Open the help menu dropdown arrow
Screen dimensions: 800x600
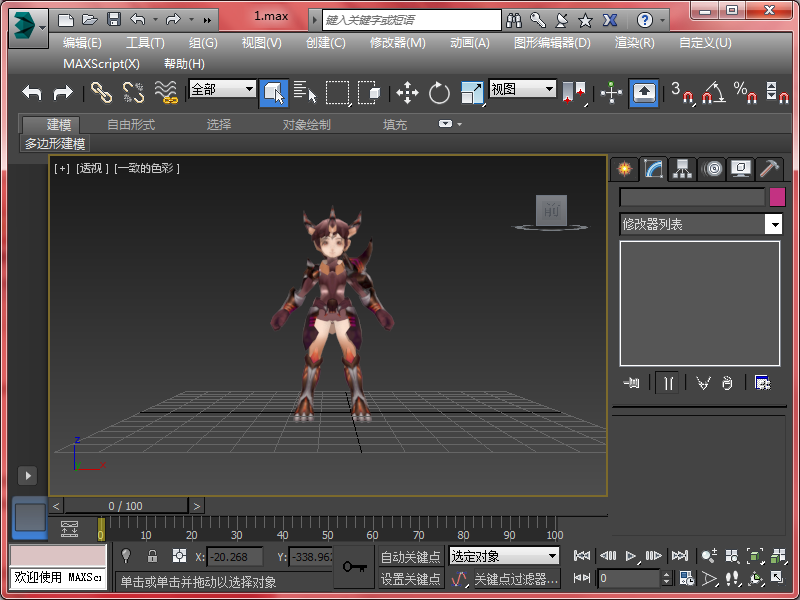click(x=662, y=20)
